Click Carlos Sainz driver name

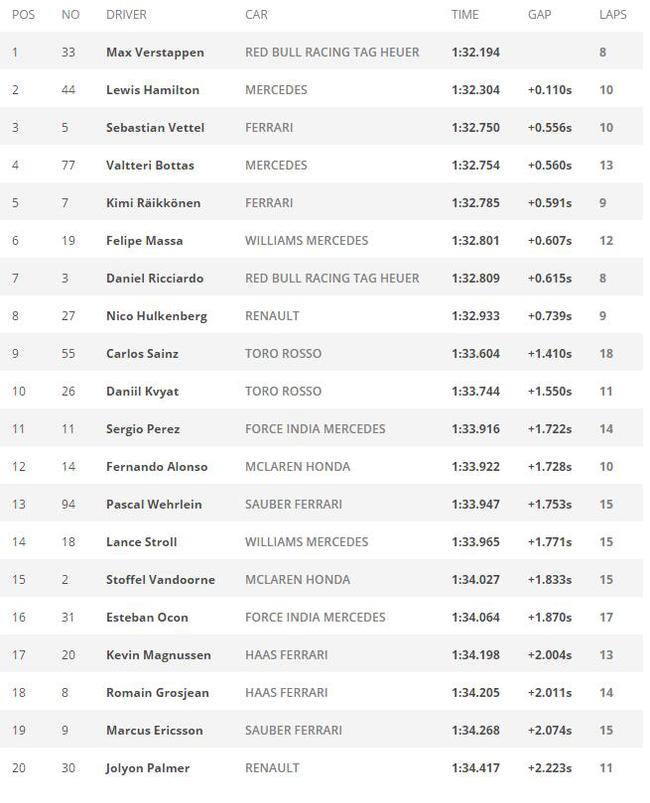pyautogui.click(x=142, y=353)
